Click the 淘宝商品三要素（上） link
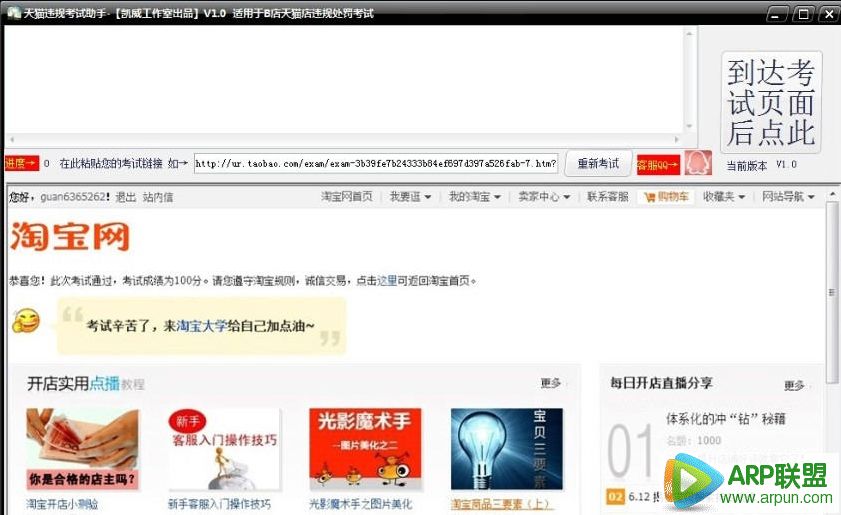841x515 pixels. coord(500,504)
